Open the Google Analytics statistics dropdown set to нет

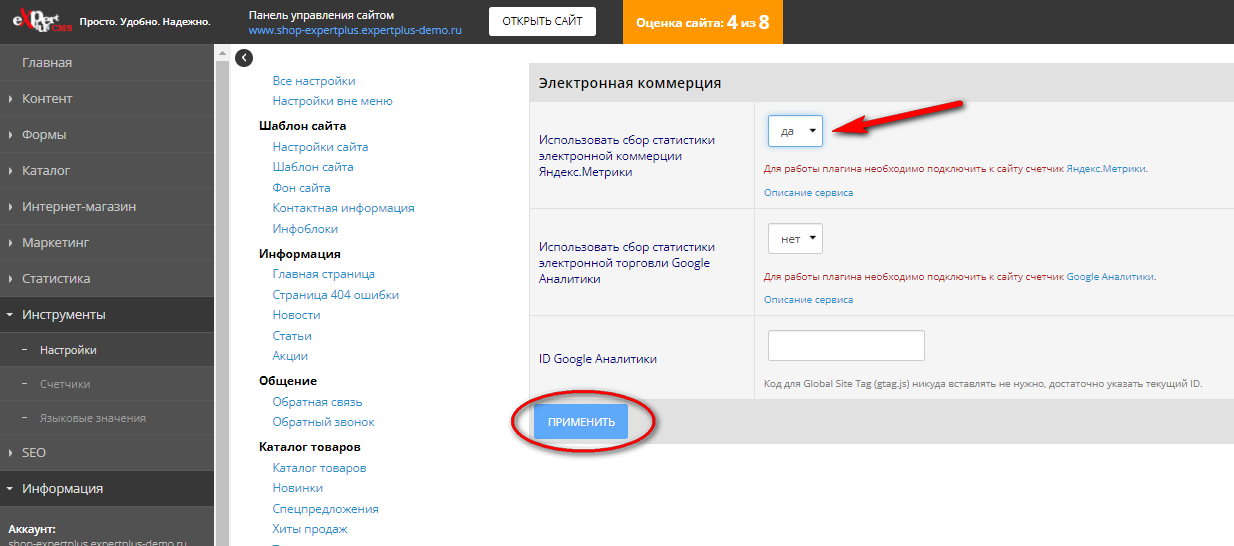tap(795, 239)
